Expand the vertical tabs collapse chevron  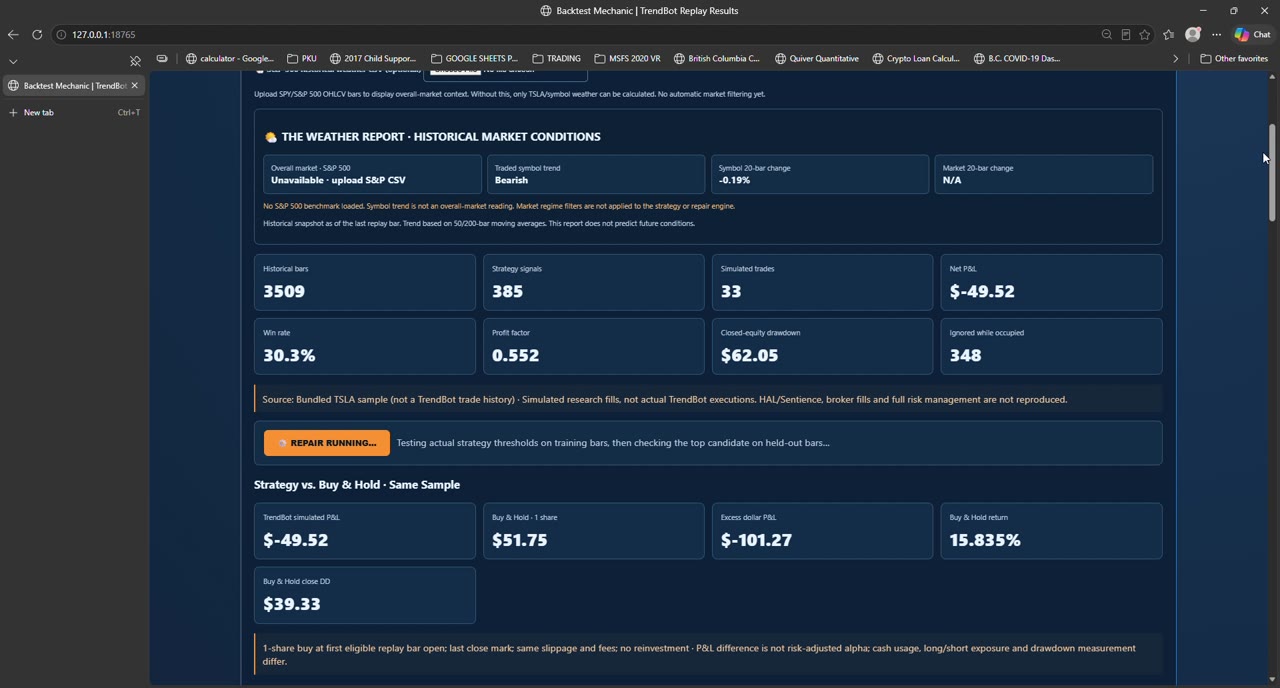point(13,61)
